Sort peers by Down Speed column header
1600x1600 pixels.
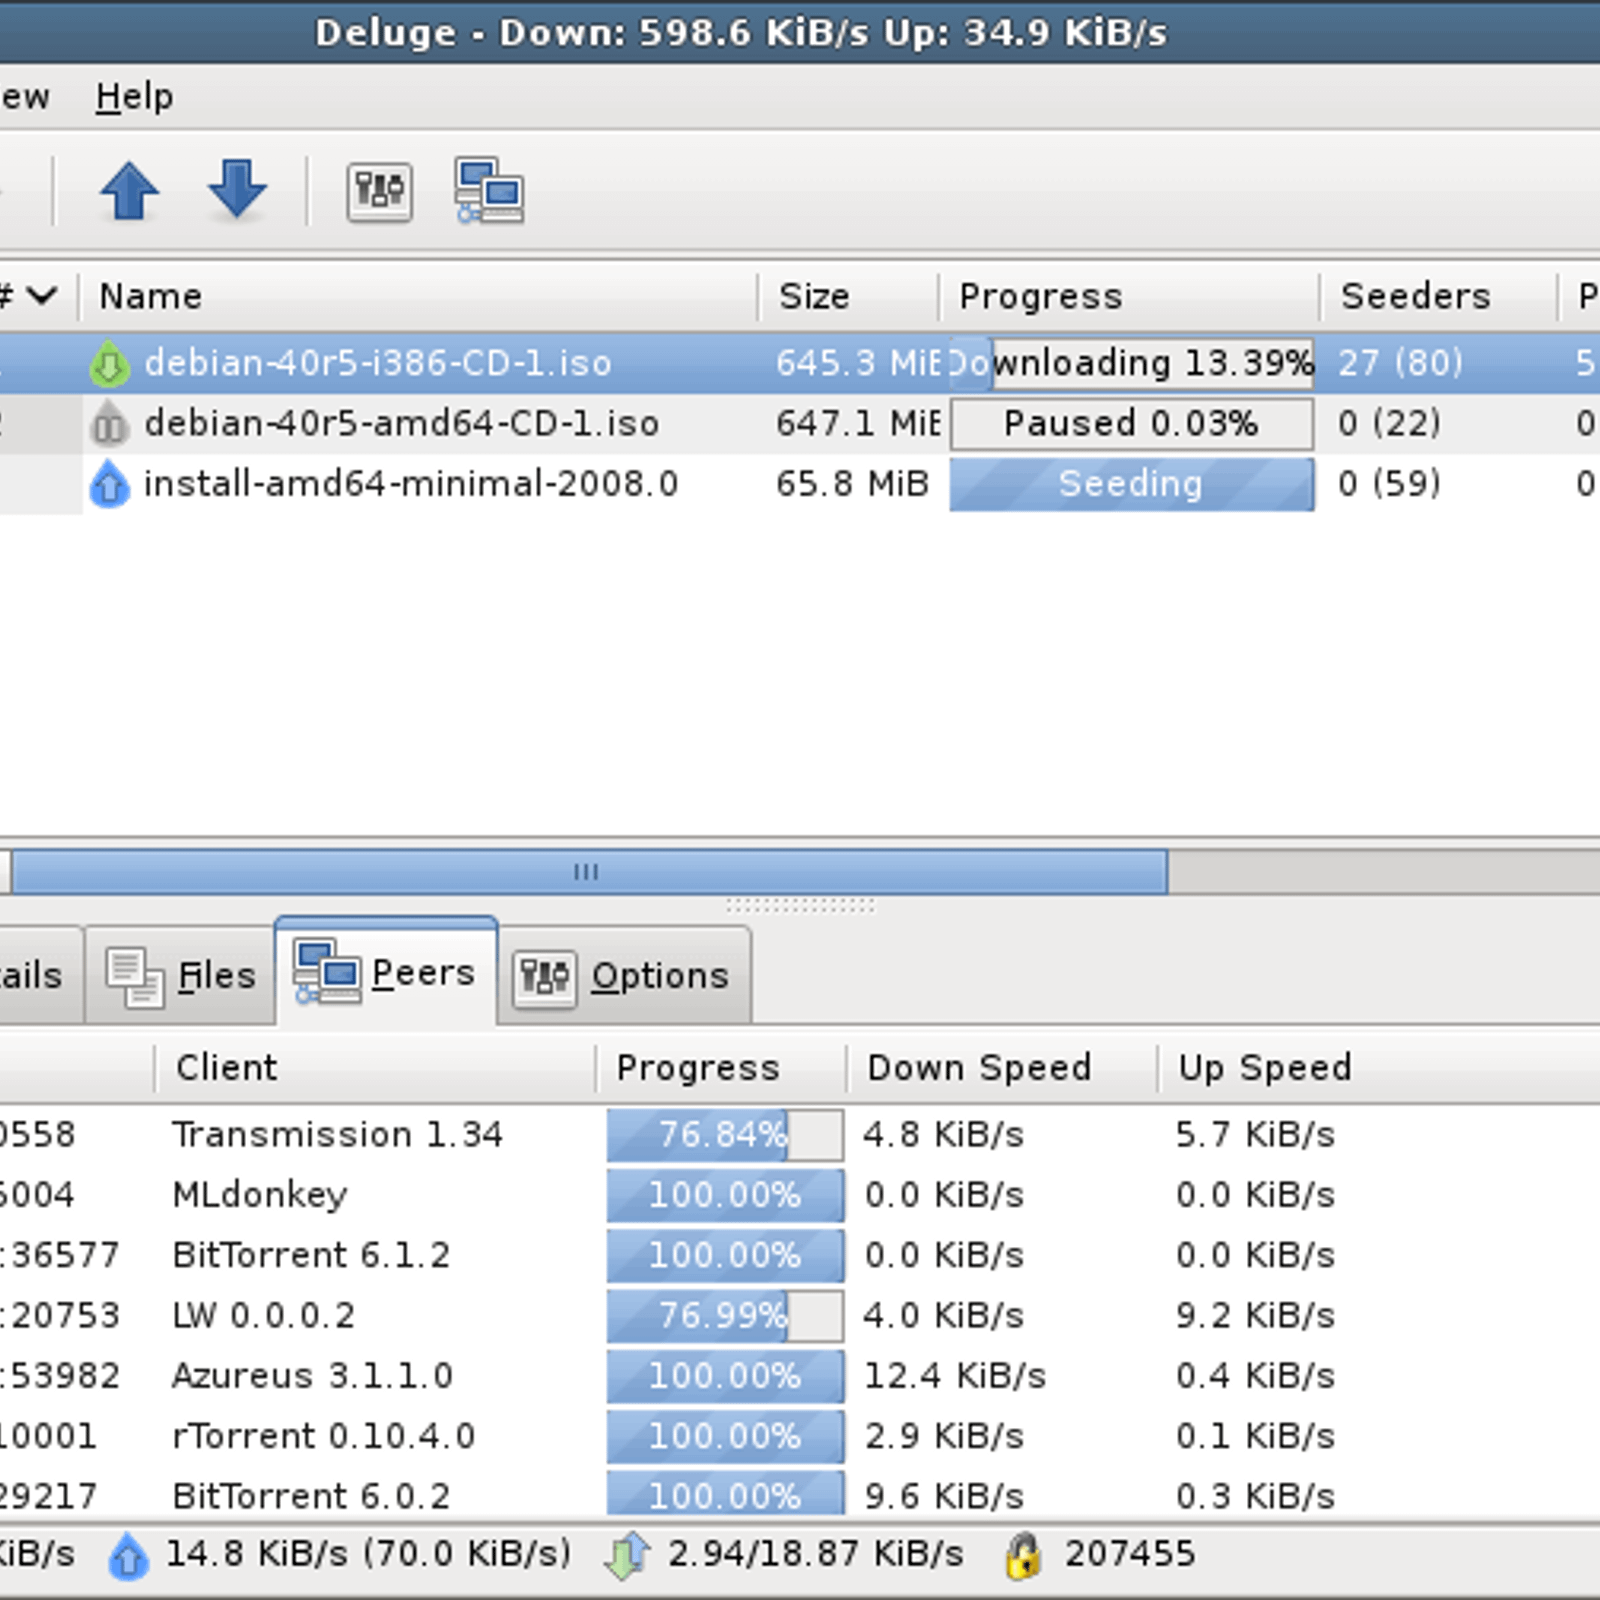point(1001,1068)
